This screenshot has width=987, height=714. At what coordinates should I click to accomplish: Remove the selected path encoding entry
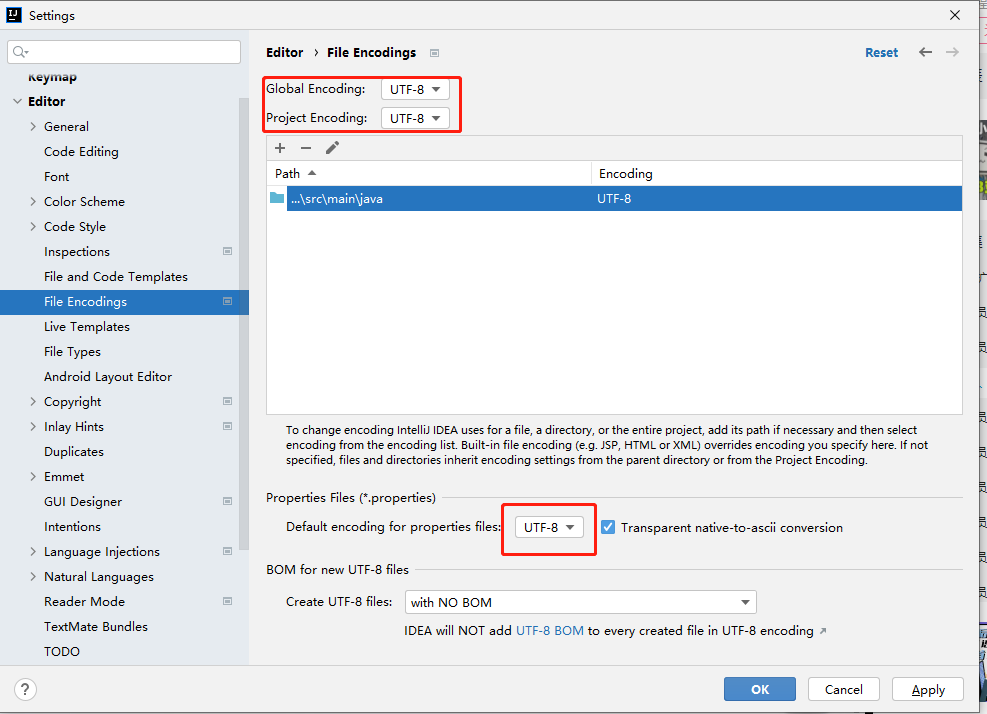[x=306, y=148]
